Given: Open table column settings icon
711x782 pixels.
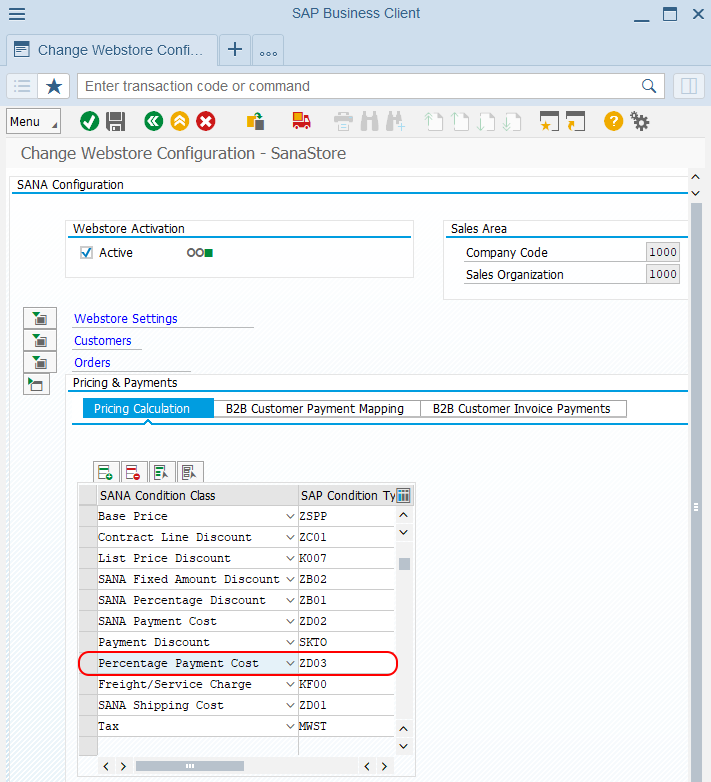Looking at the screenshot, I should point(403,495).
